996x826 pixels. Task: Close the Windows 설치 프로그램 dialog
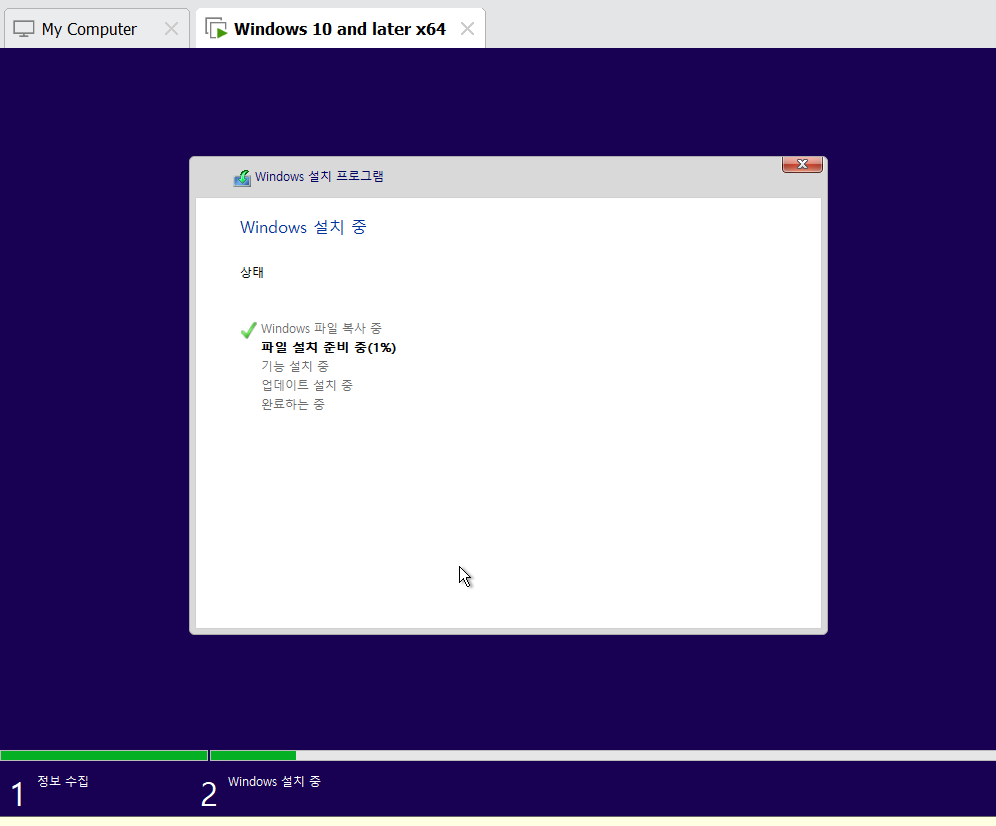pyautogui.click(x=802, y=165)
